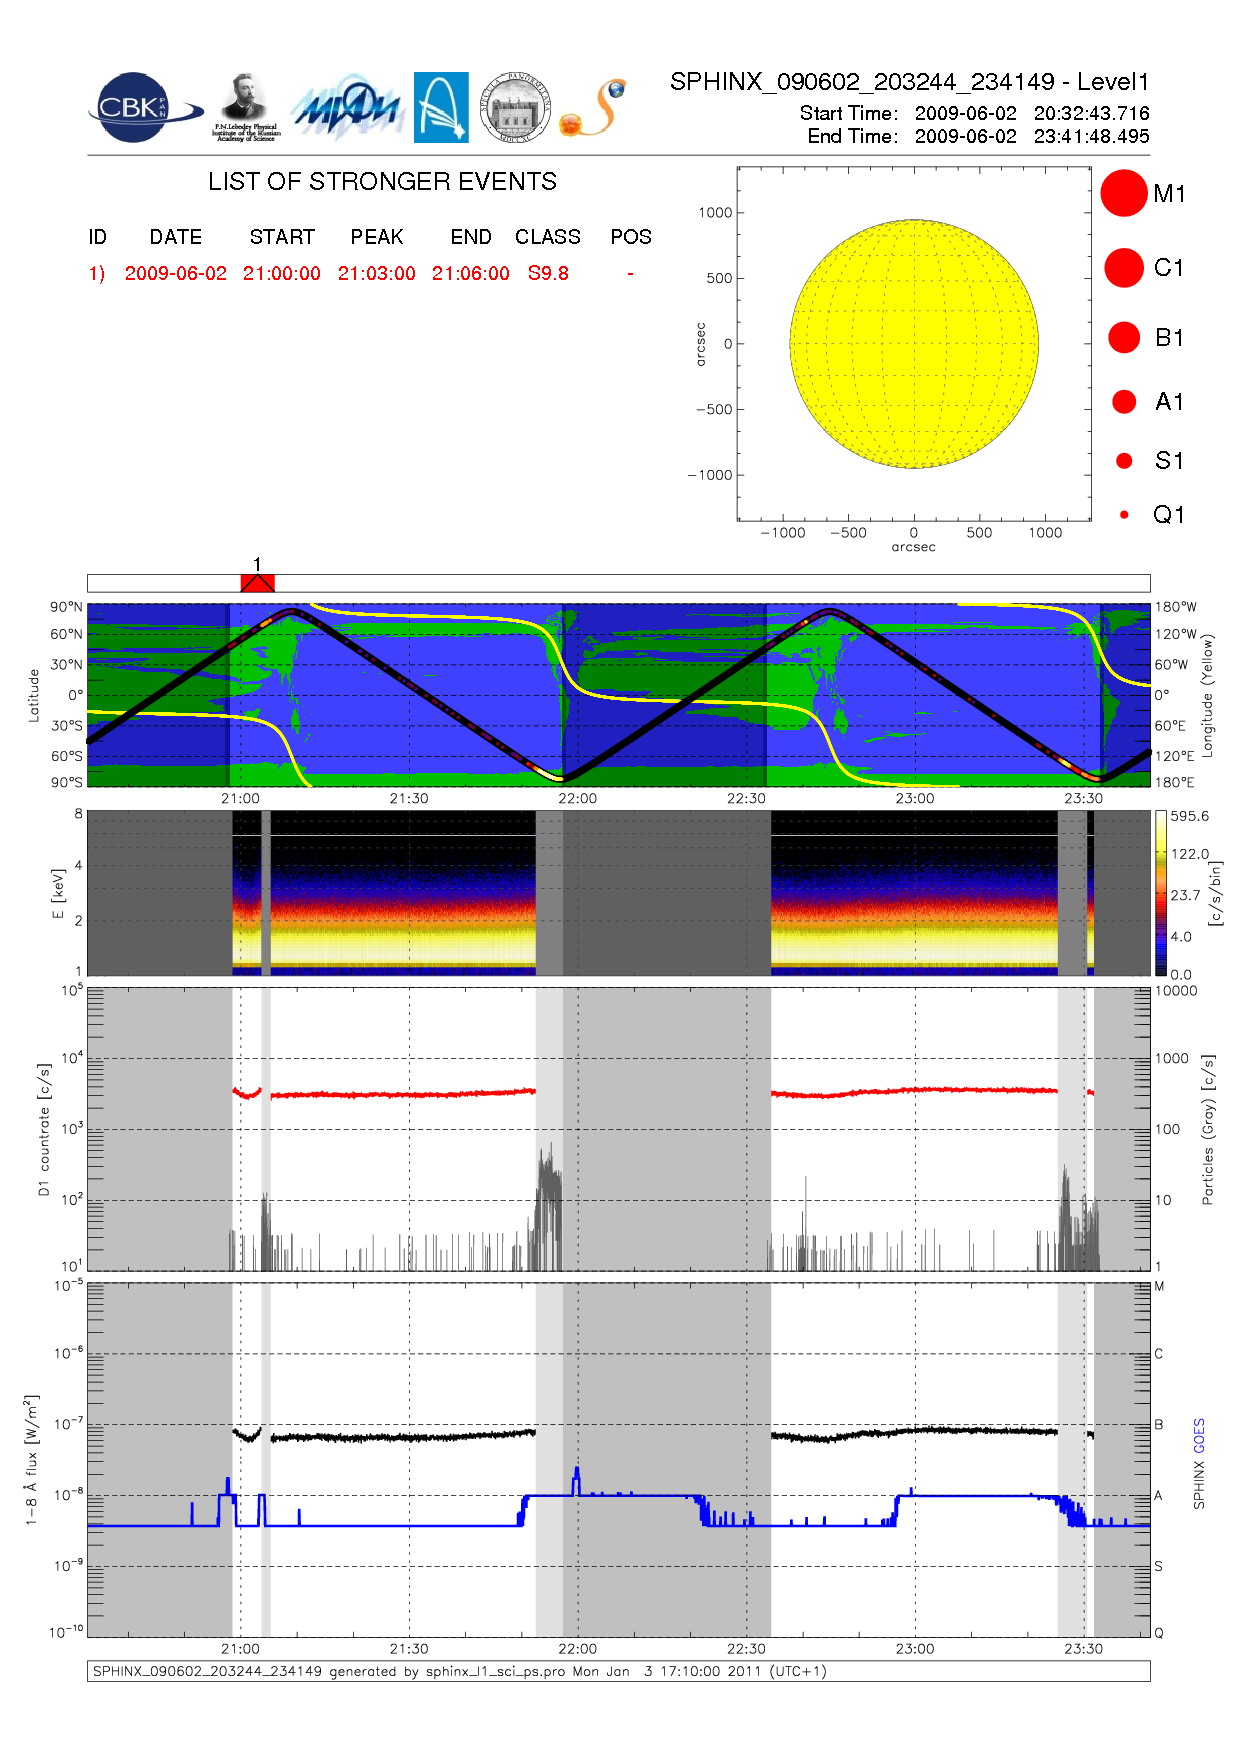Click the 180°W longitude label
This screenshot has width=1240, height=1754.
pos(1176,607)
